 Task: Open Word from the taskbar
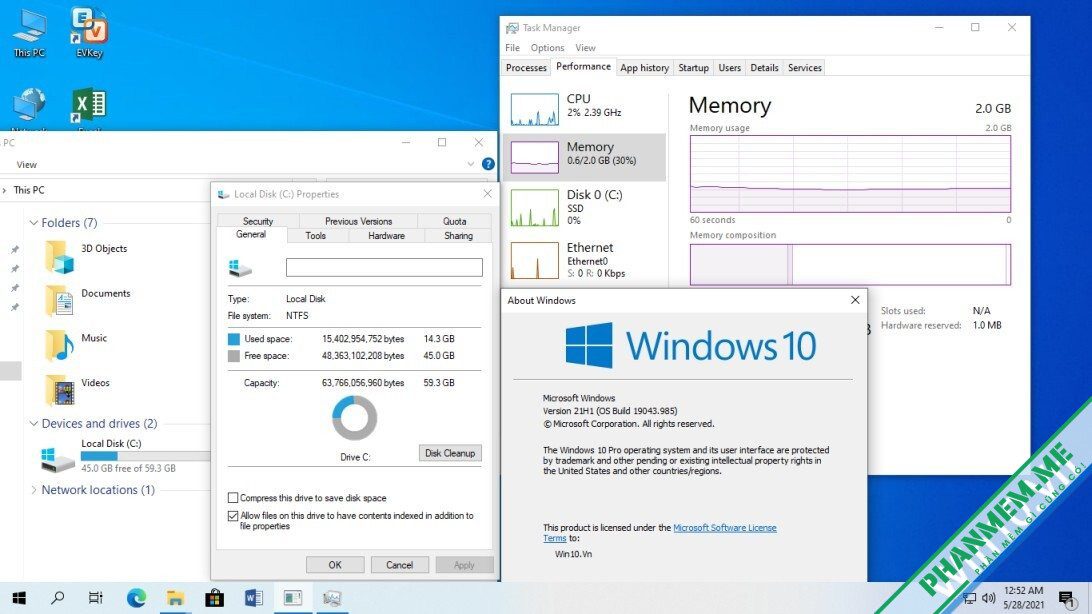[254, 597]
